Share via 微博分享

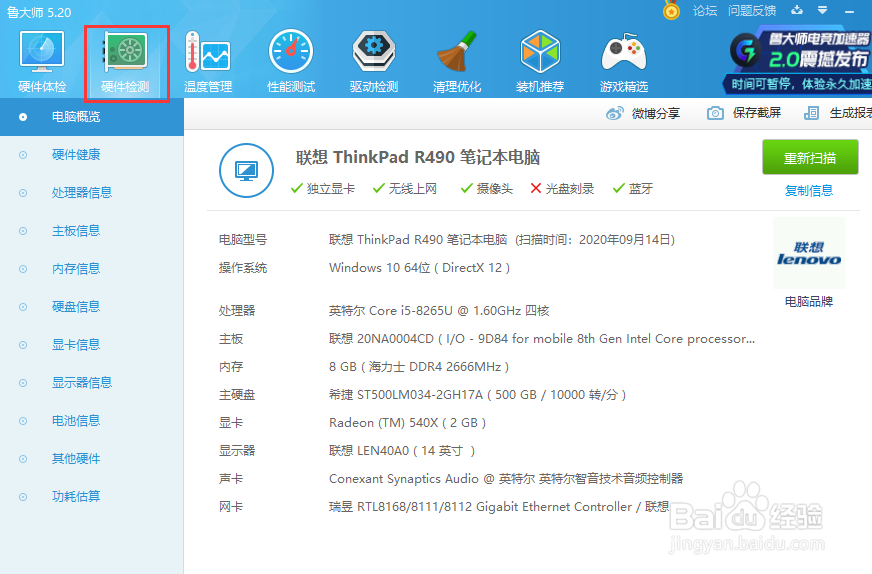[x=643, y=113]
